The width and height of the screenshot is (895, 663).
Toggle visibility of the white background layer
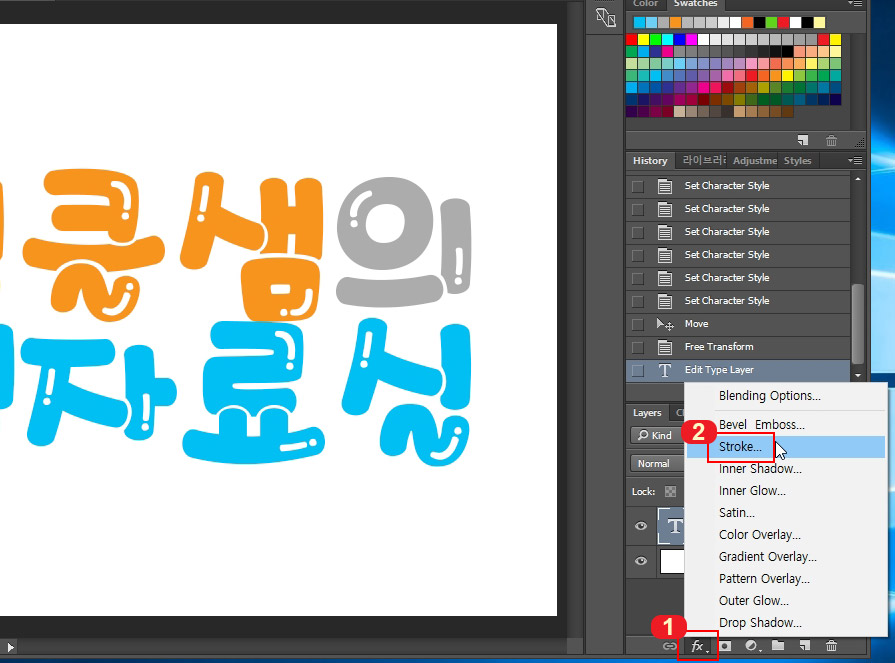pyautogui.click(x=641, y=561)
